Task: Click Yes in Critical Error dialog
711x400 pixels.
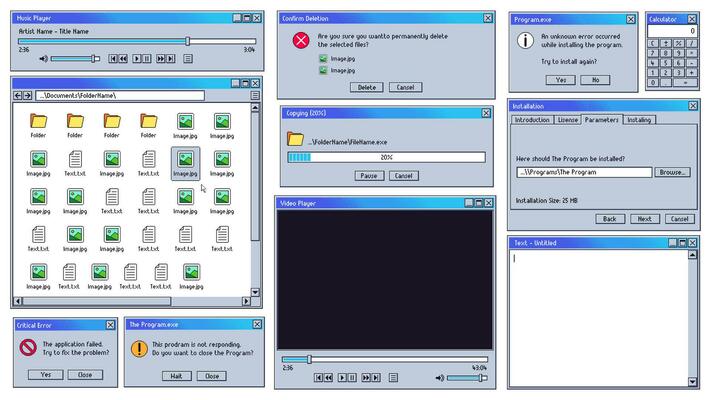Action: coord(46,375)
